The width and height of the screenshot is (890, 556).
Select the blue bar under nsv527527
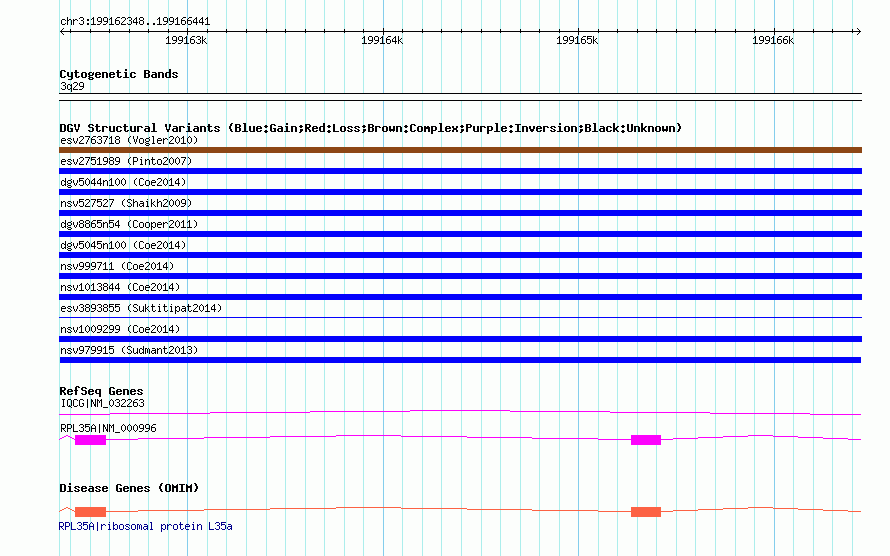(460, 213)
